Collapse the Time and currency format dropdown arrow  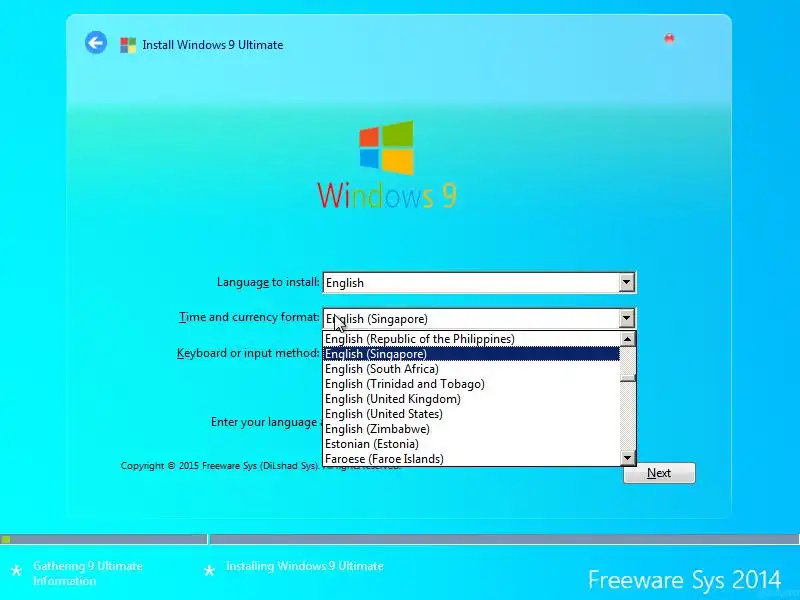point(627,318)
